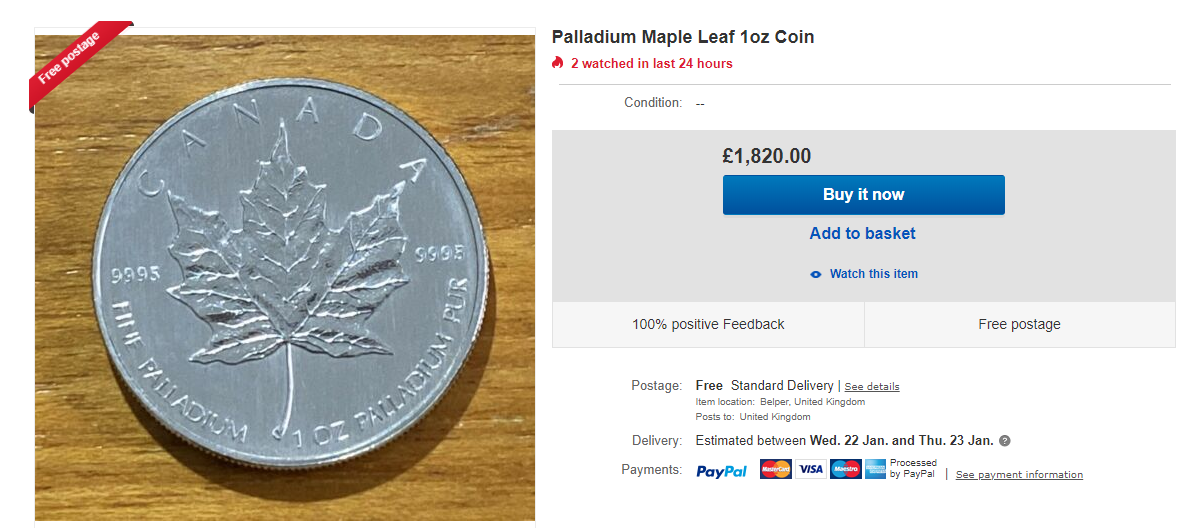Click the Free postage info cell
This screenshot has height=528, width=1184.
[1019, 324]
